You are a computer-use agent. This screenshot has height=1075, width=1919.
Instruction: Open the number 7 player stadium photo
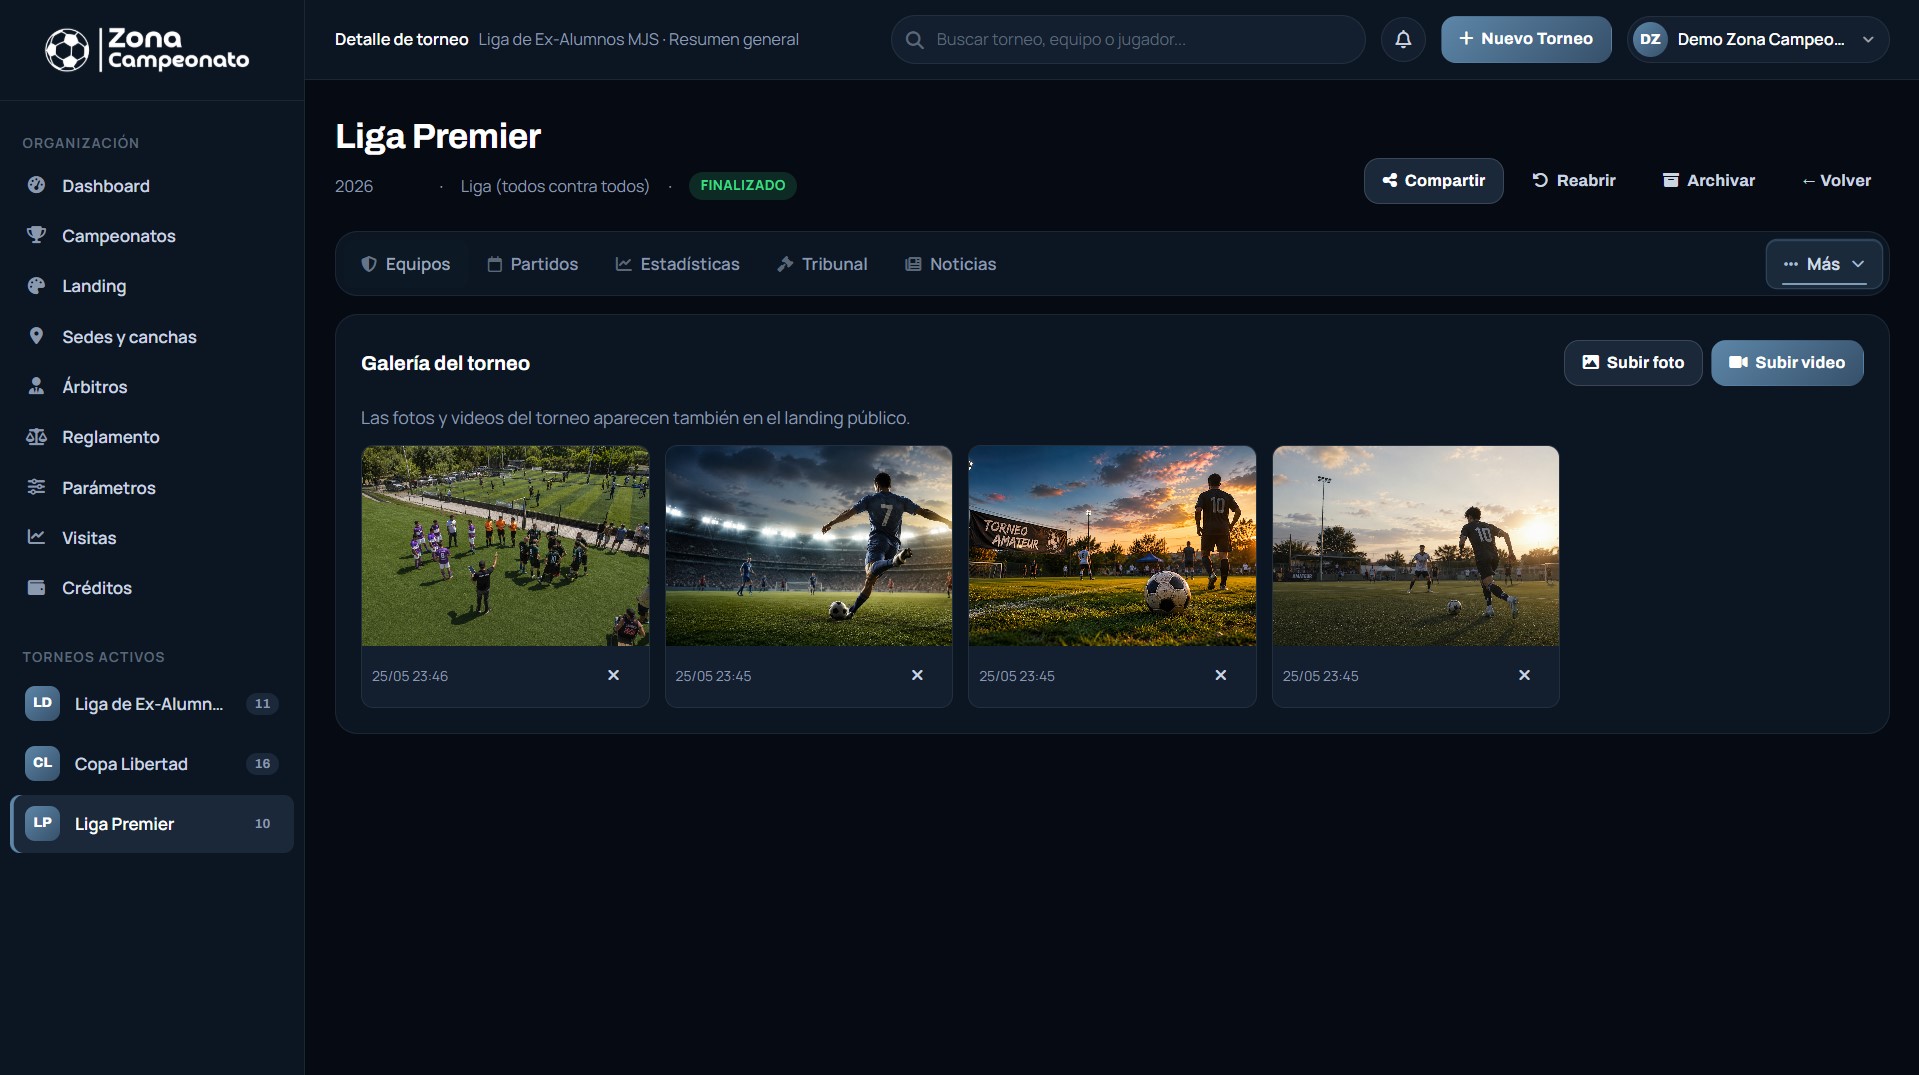click(809, 546)
